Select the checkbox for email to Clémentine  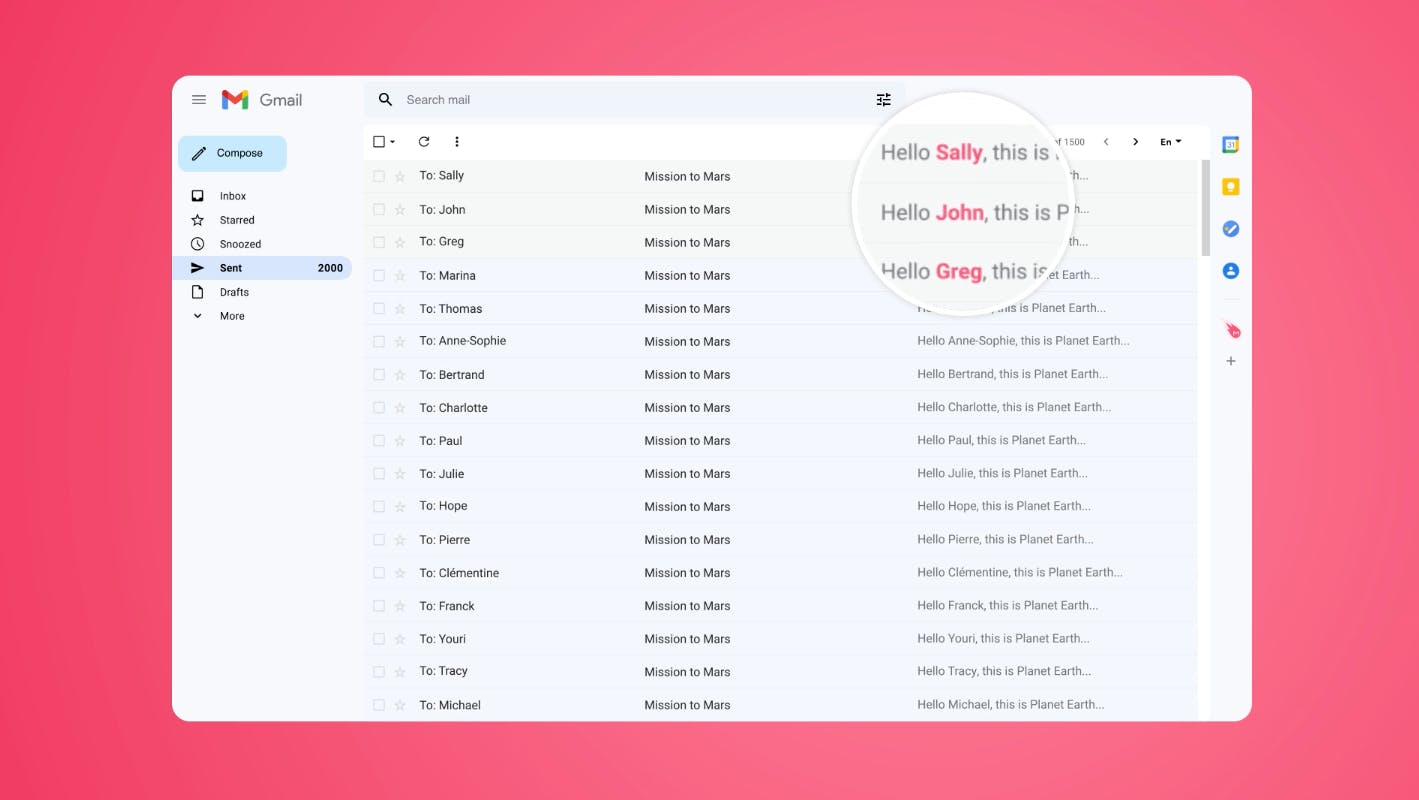[379, 572]
